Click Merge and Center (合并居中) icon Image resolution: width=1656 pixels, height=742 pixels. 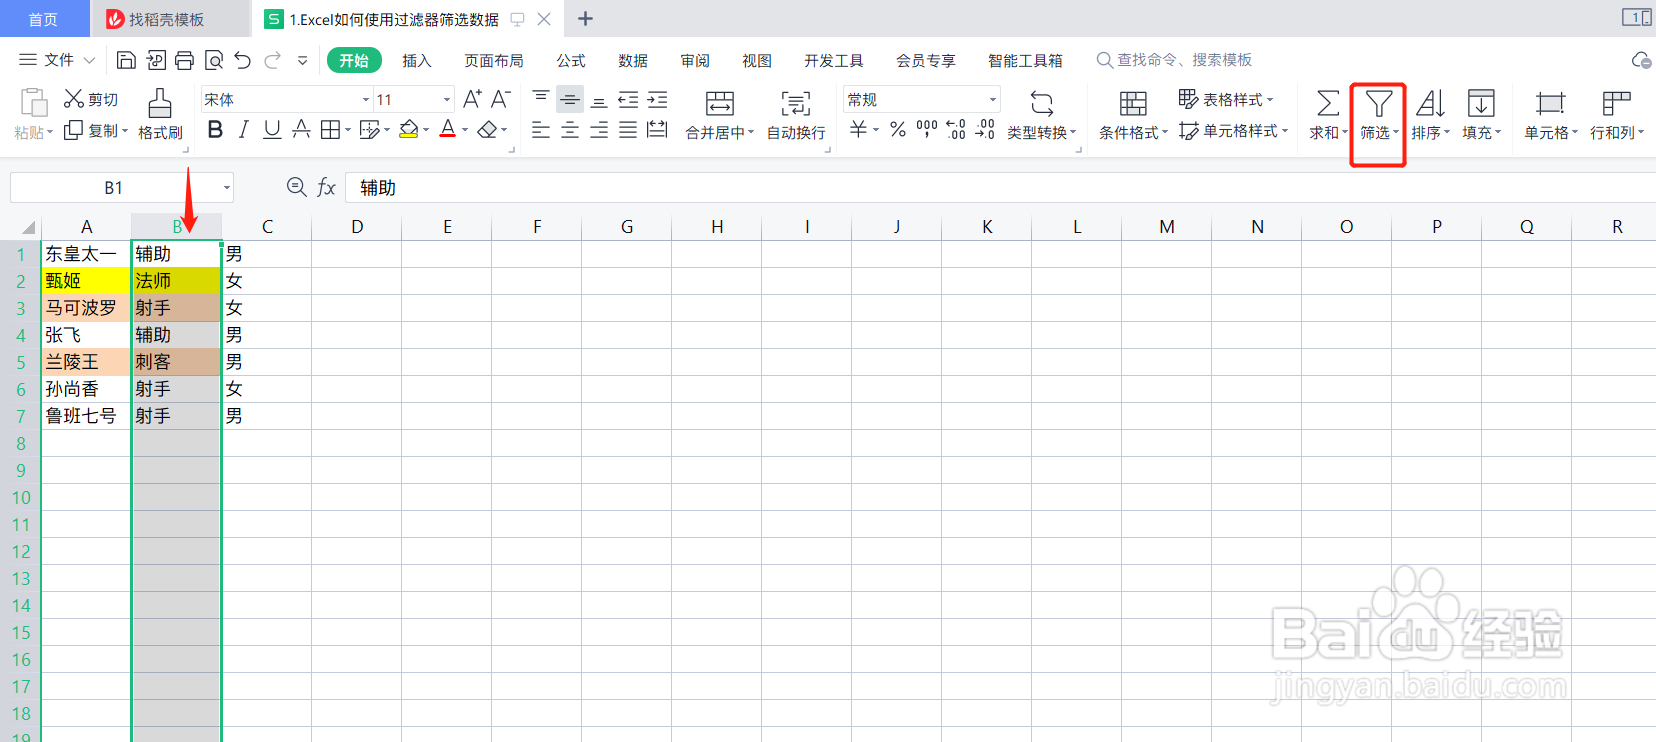pyautogui.click(x=719, y=103)
